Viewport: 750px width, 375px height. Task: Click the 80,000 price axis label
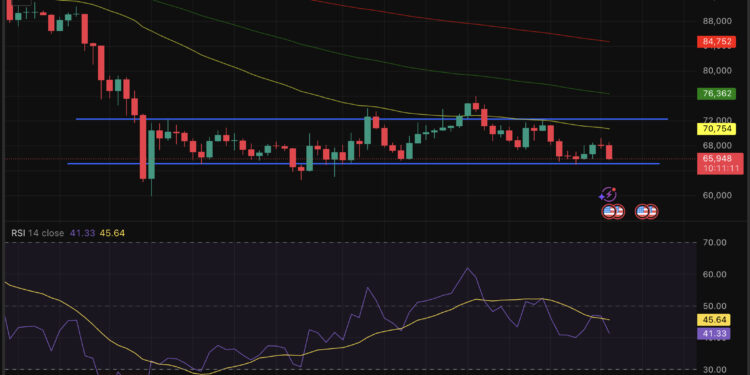pyautogui.click(x=717, y=71)
